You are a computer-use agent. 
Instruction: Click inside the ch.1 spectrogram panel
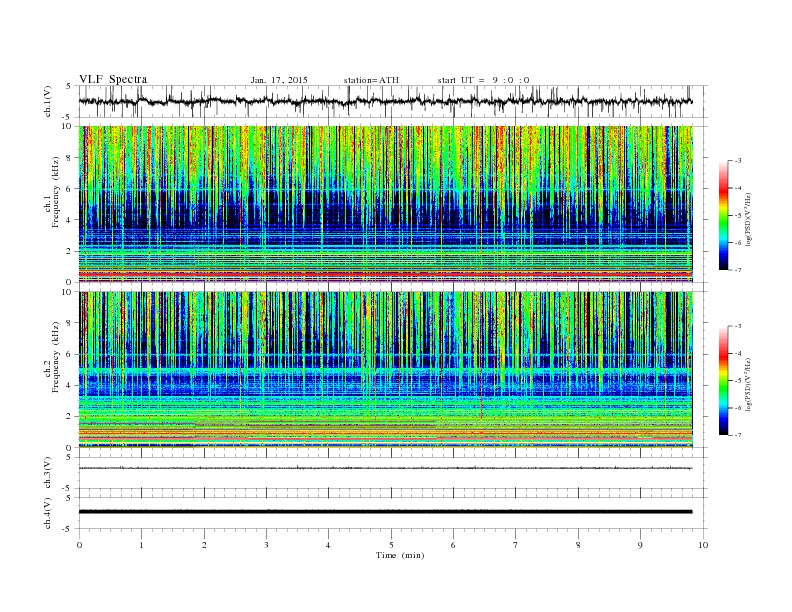tap(385, 204)
